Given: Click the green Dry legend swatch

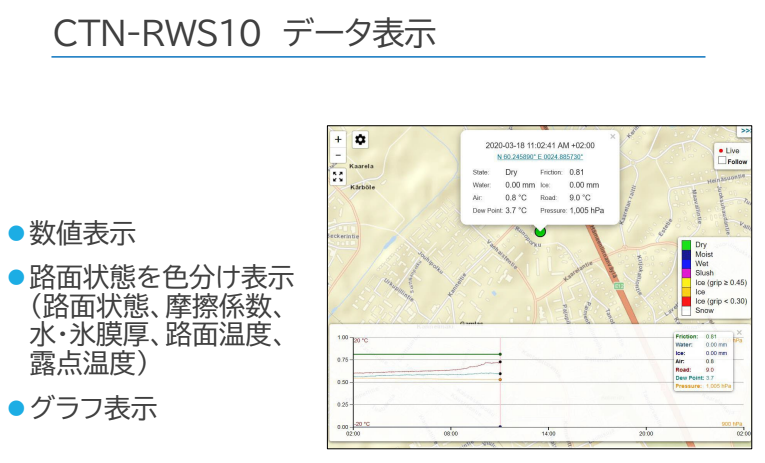Looking at the screenshot, I should tap(686, 244).
